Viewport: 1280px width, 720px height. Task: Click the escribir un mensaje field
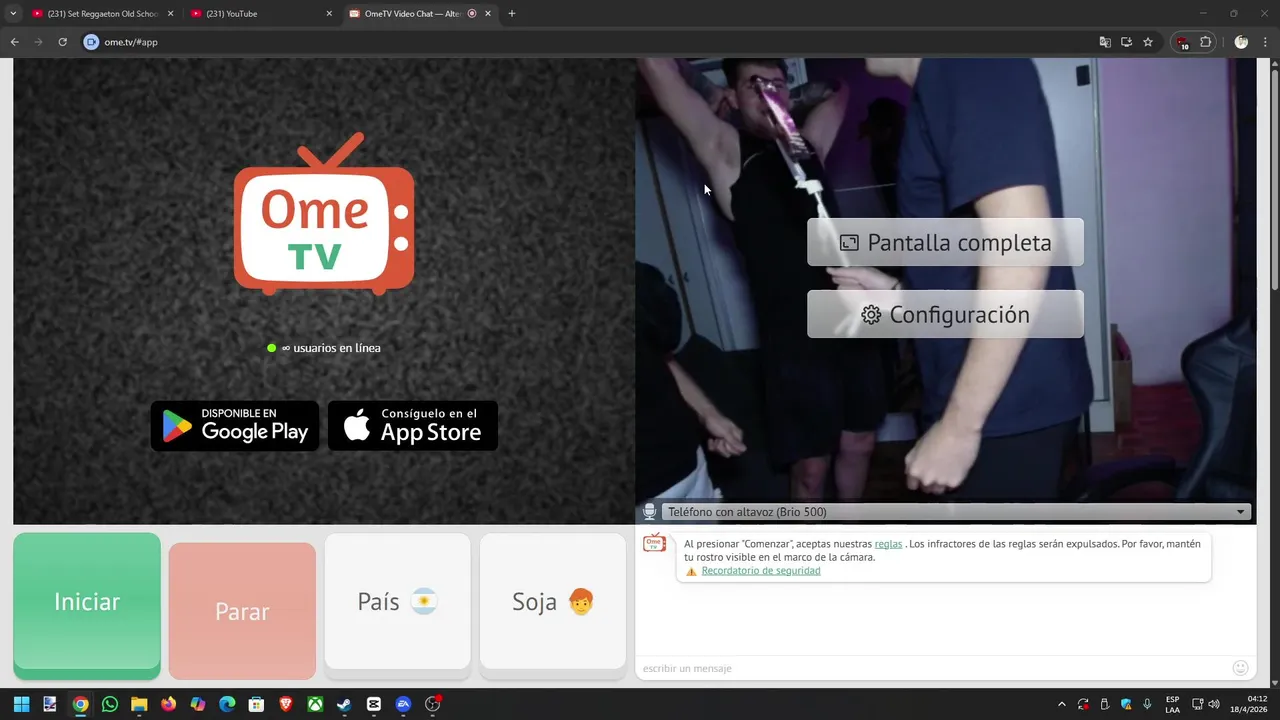[x=930, y=668]
